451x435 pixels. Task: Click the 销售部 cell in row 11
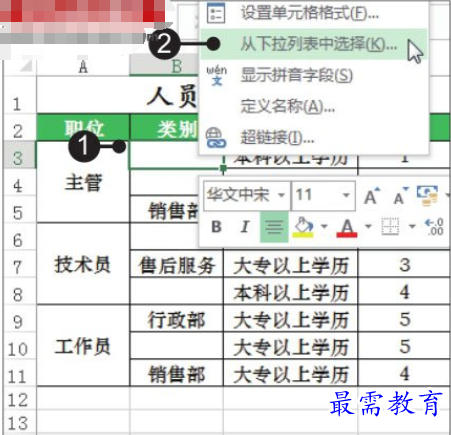click(x=177, y=373)
